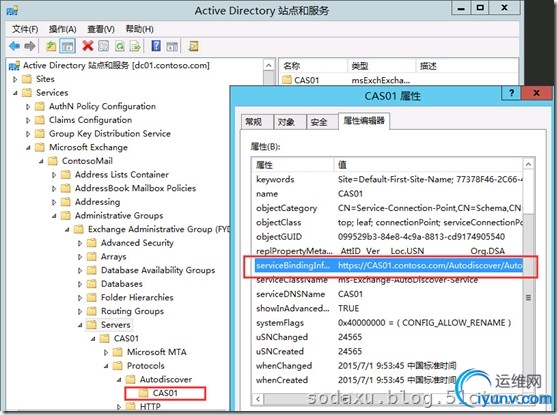
Task: Click the Up one level folder icon
Action: point(51,46)
